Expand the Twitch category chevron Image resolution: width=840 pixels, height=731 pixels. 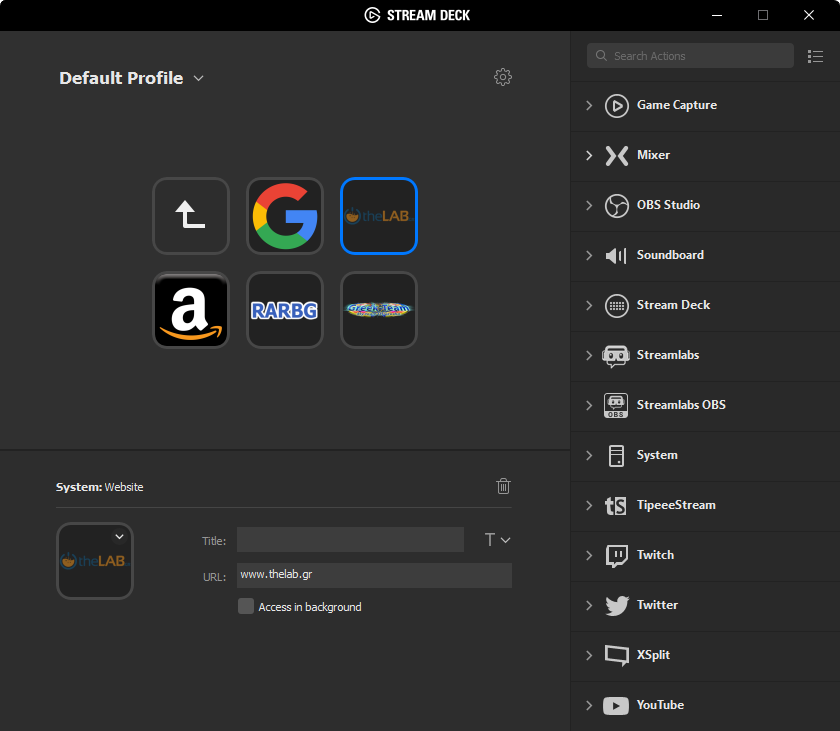(x=589, y=555)
